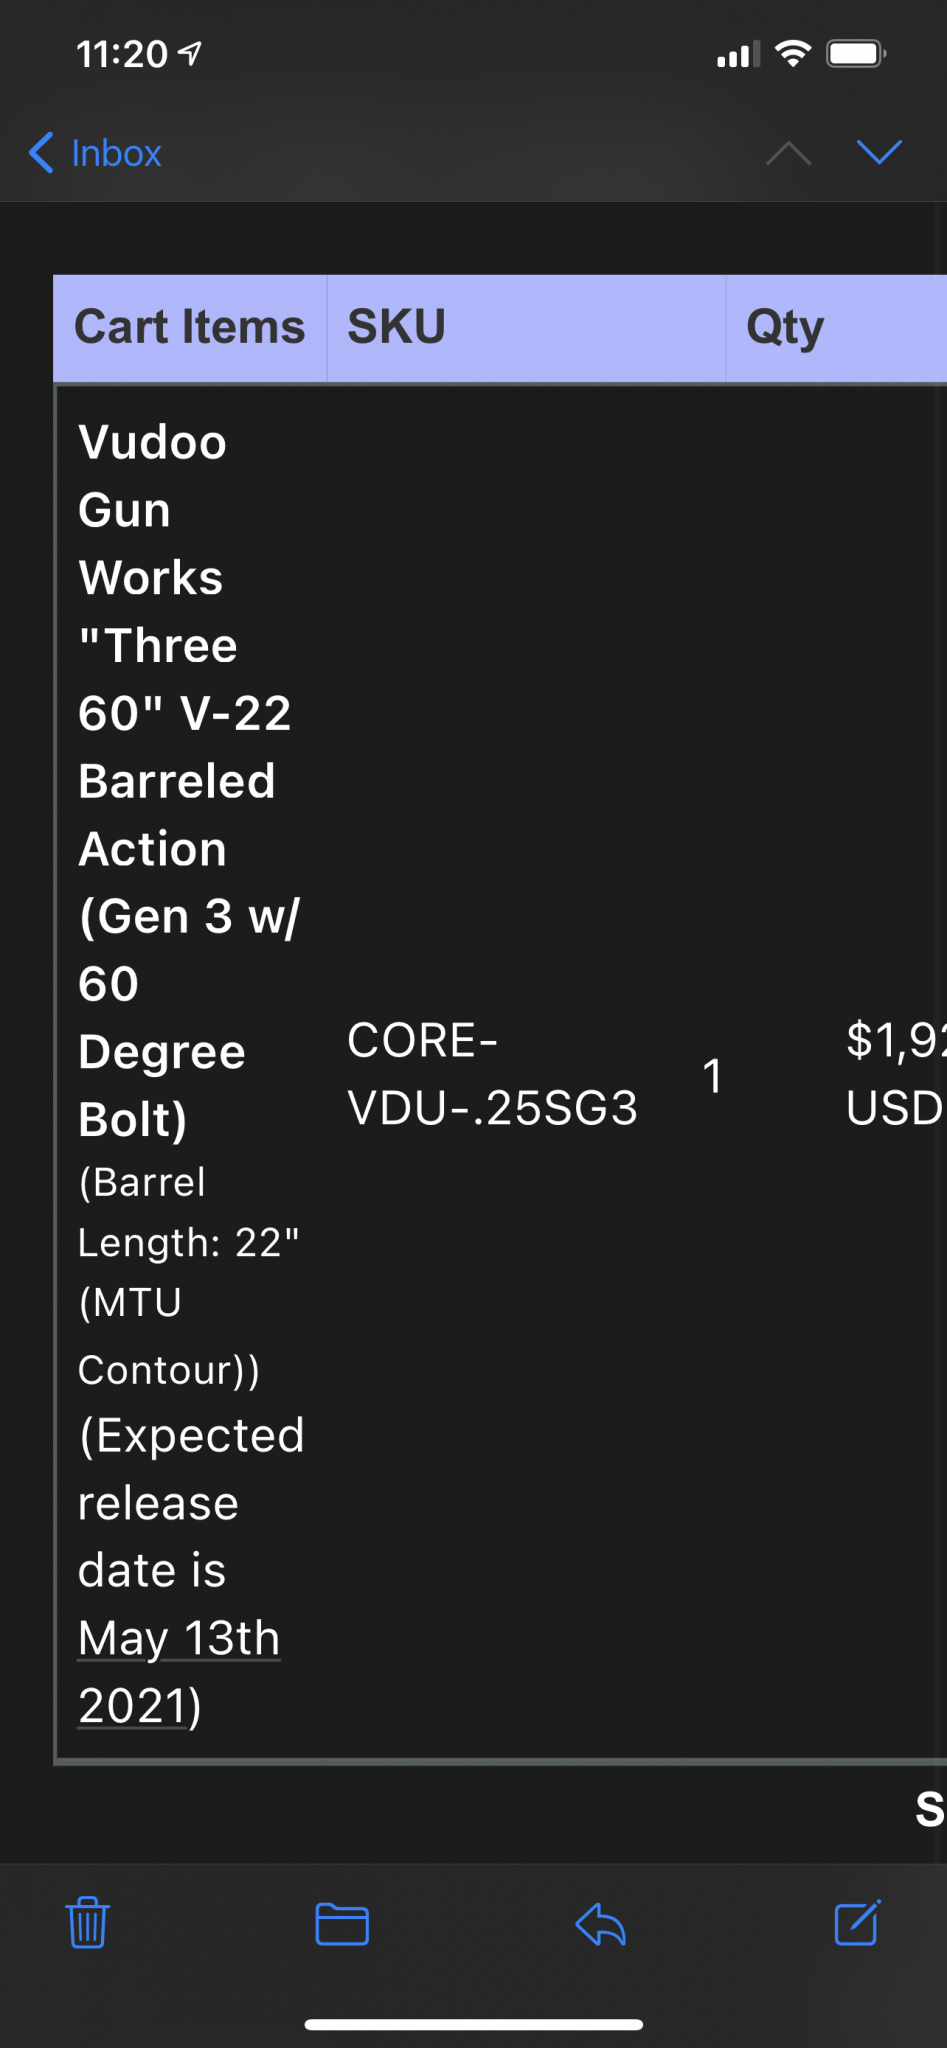Tap the cellular signal bars
The height and width of the screenshot is (2048, 947).
tap(738, 56)
